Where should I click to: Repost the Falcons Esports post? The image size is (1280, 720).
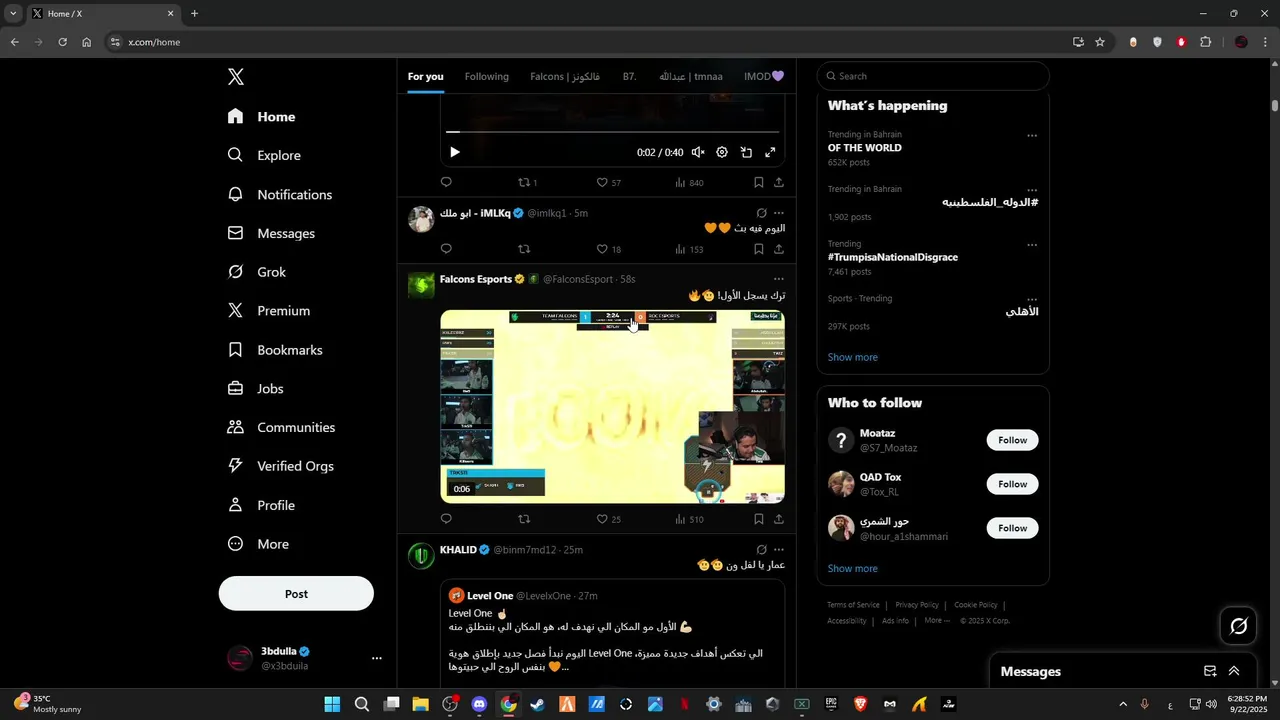pyautogui.click(x=524, y=519)
